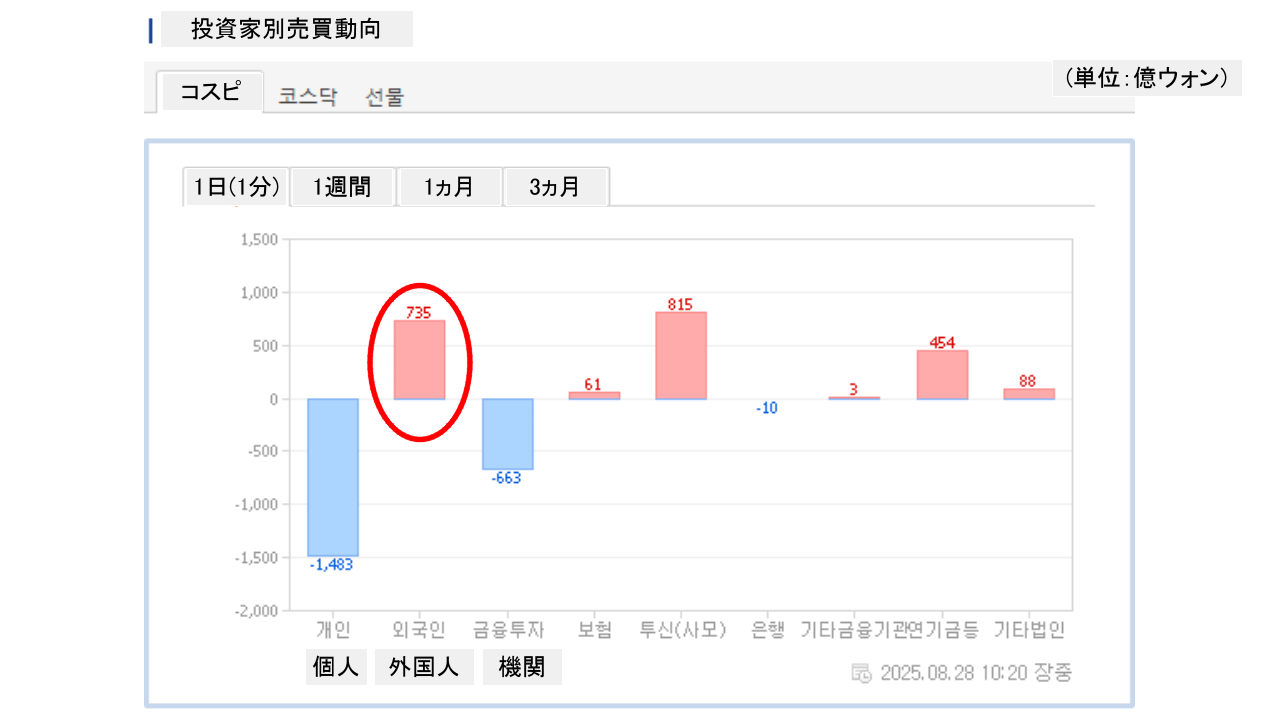Image resolution: width=1280 pixels, height=720 pixels.
Task: Select the blue 금융투자 bar at -663
Action: tap(507, 434)
